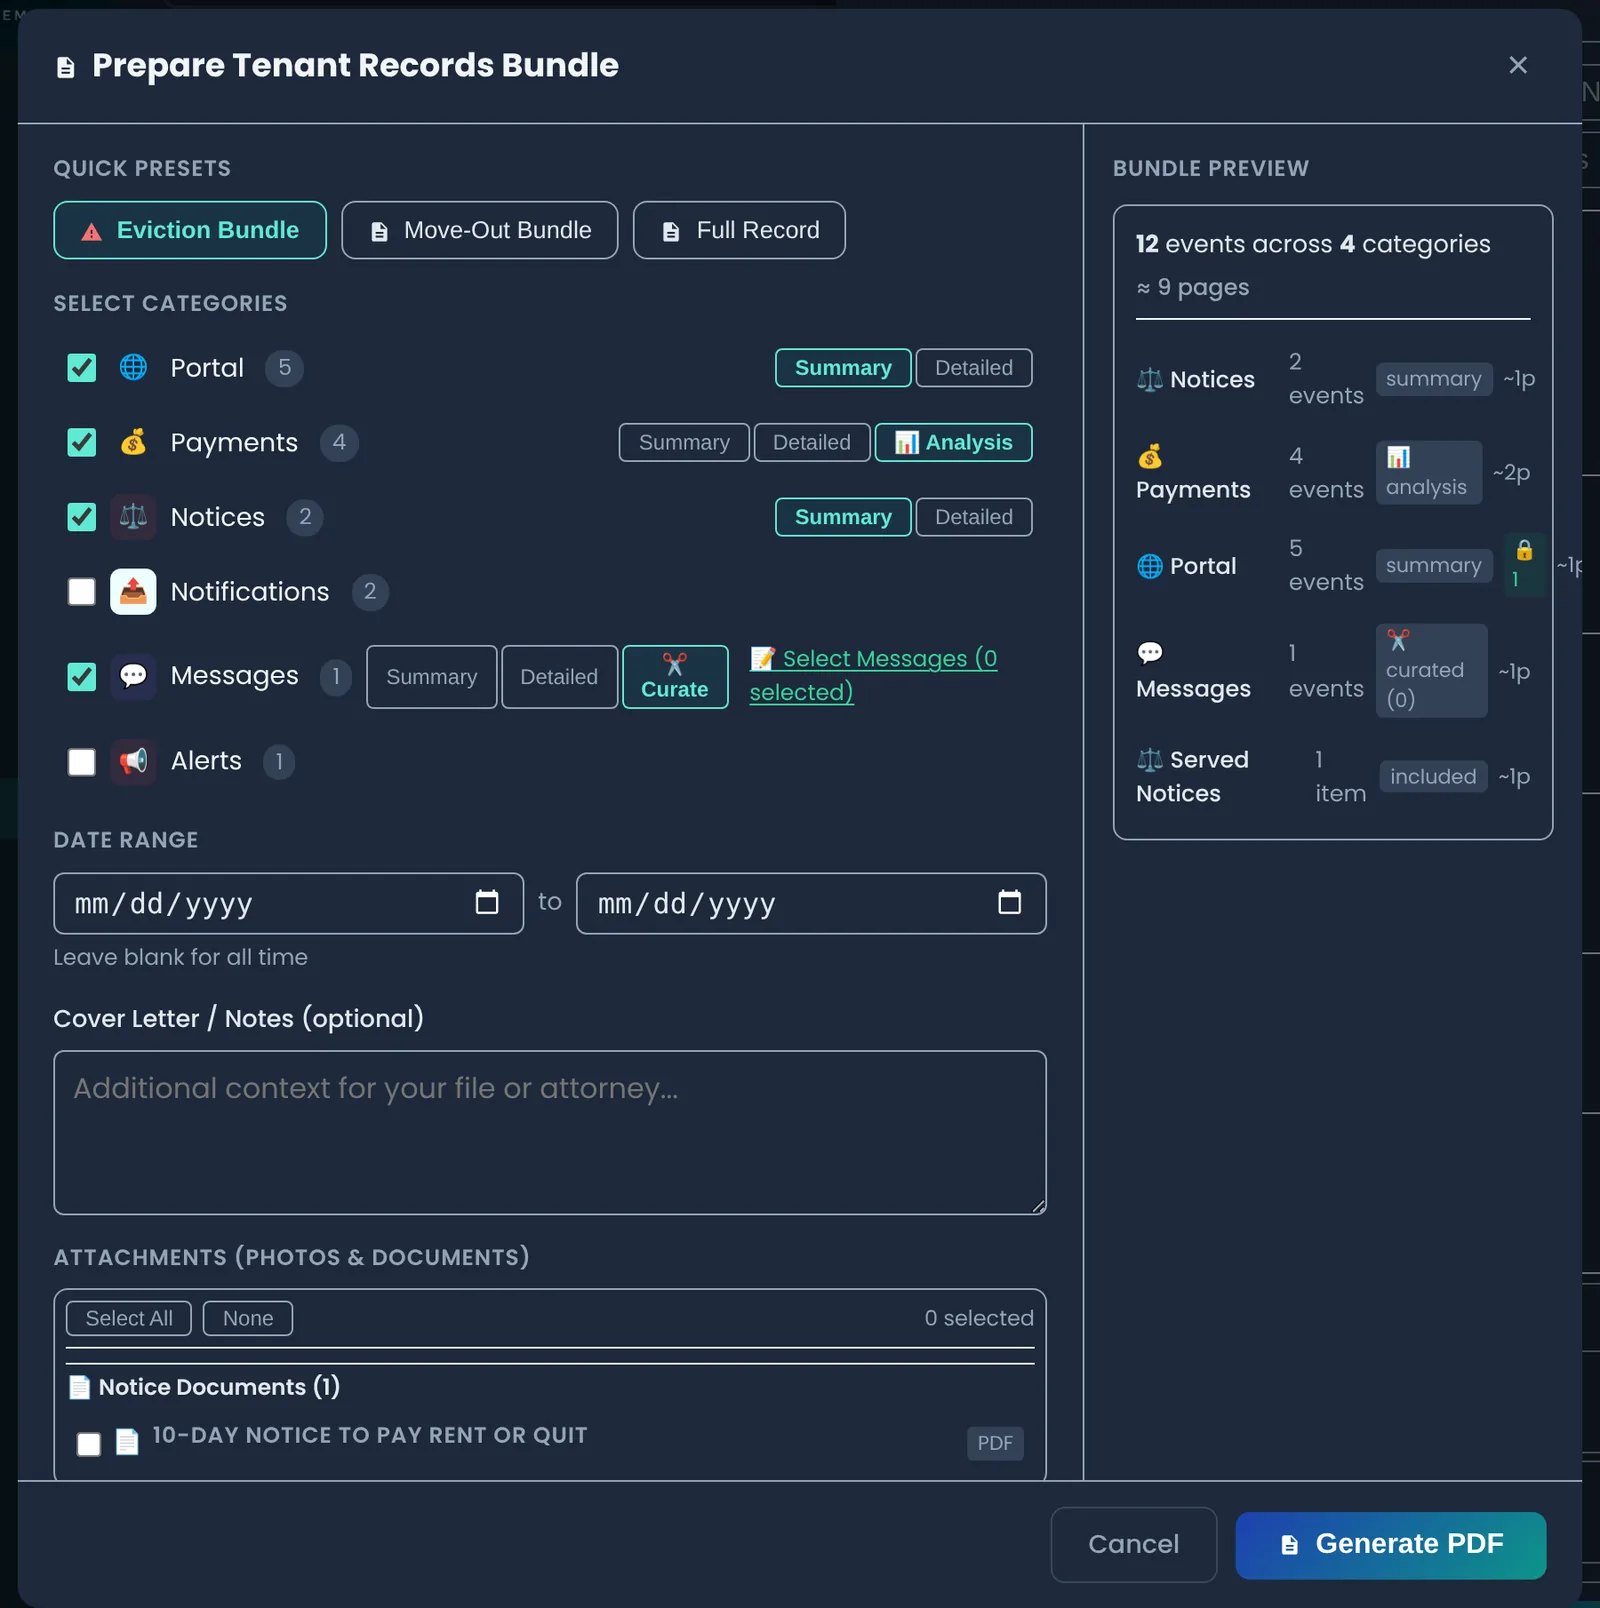Click the outbox icon beside Notifications

point(133,592)
